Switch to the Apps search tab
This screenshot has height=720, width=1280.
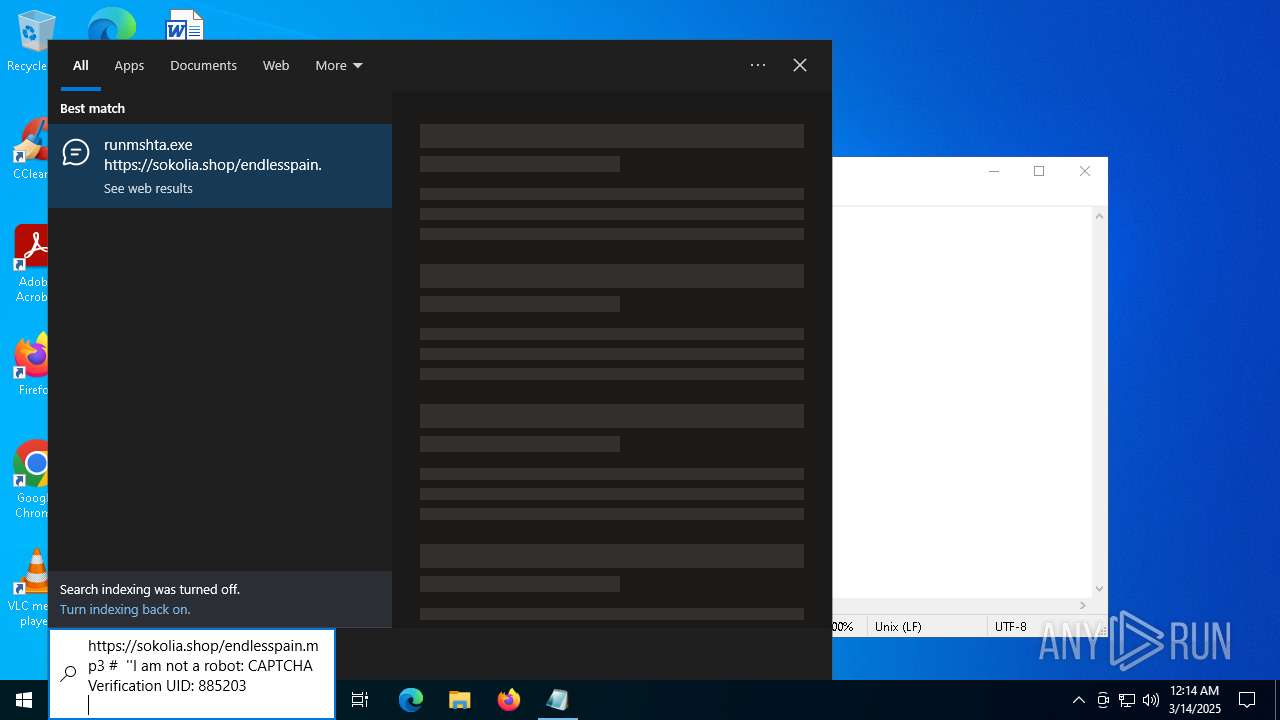pyautogui.click(x=129, y=65)
